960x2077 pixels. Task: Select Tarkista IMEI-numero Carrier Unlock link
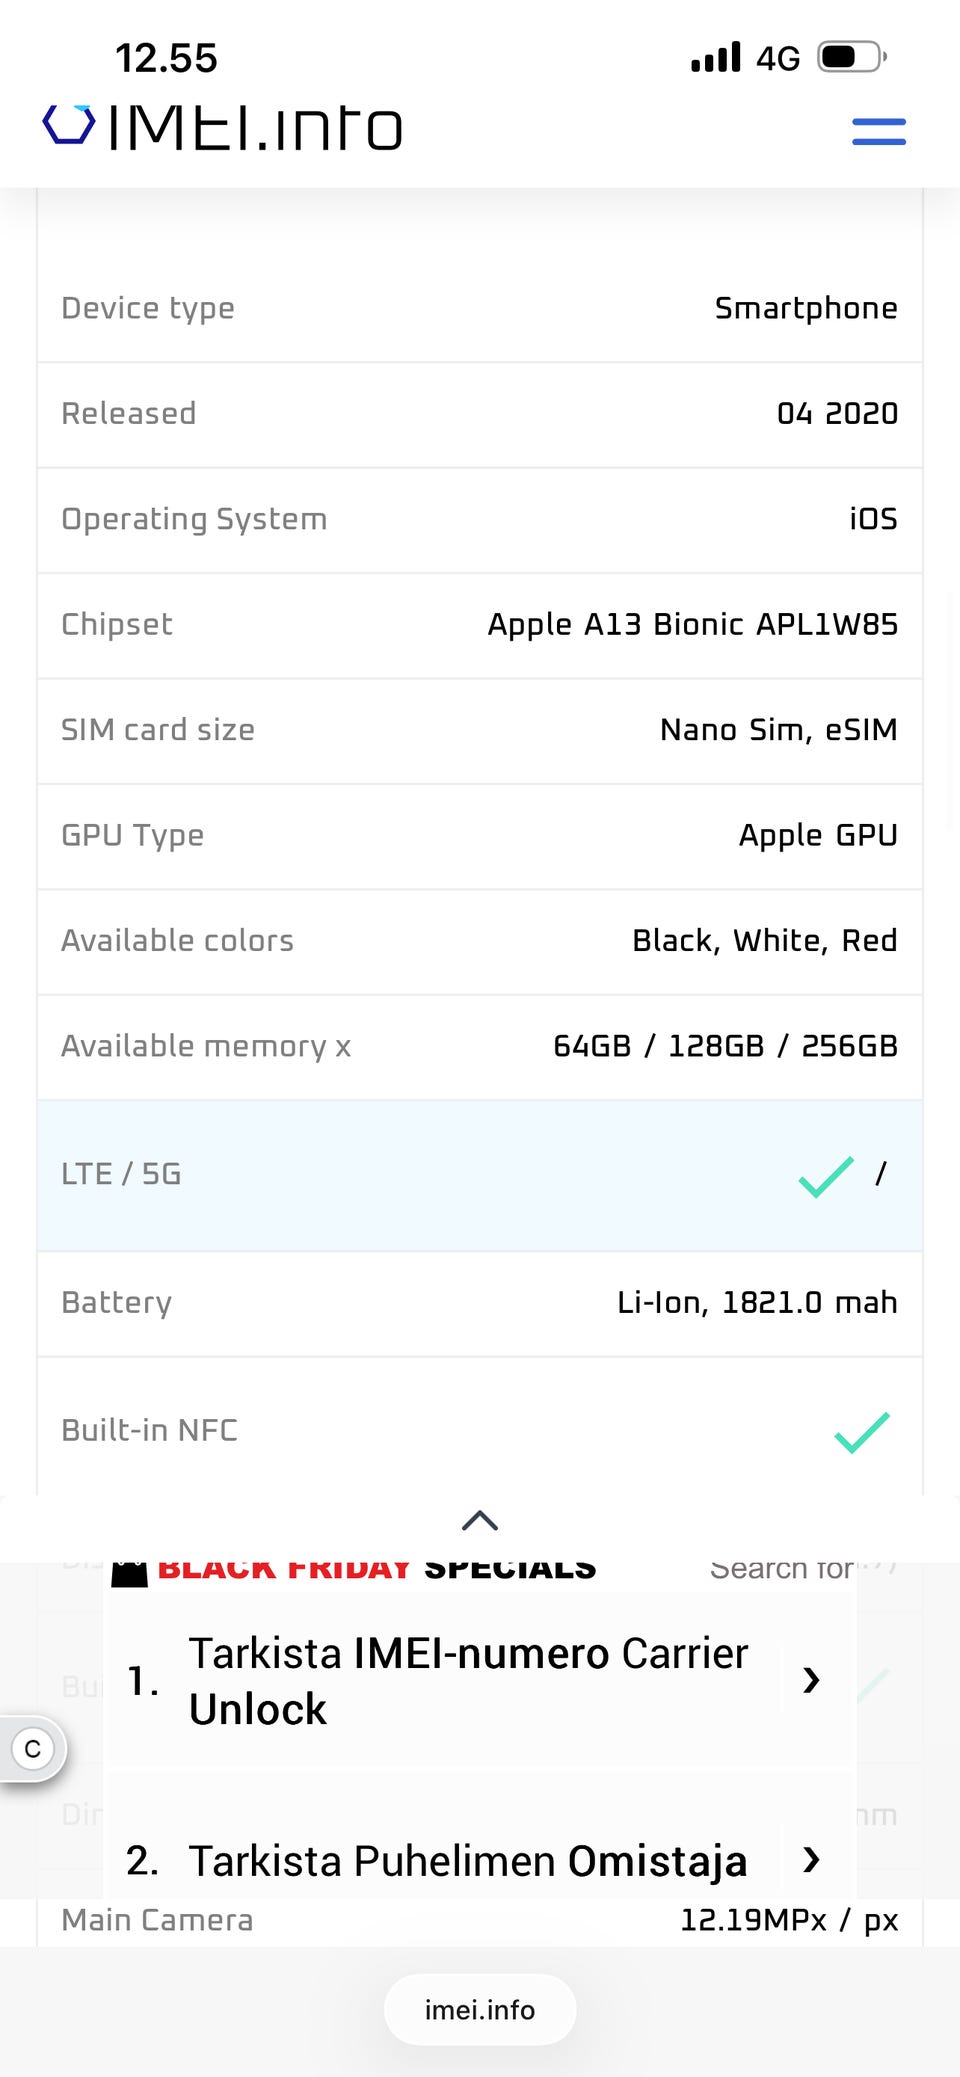point(467,1681)
